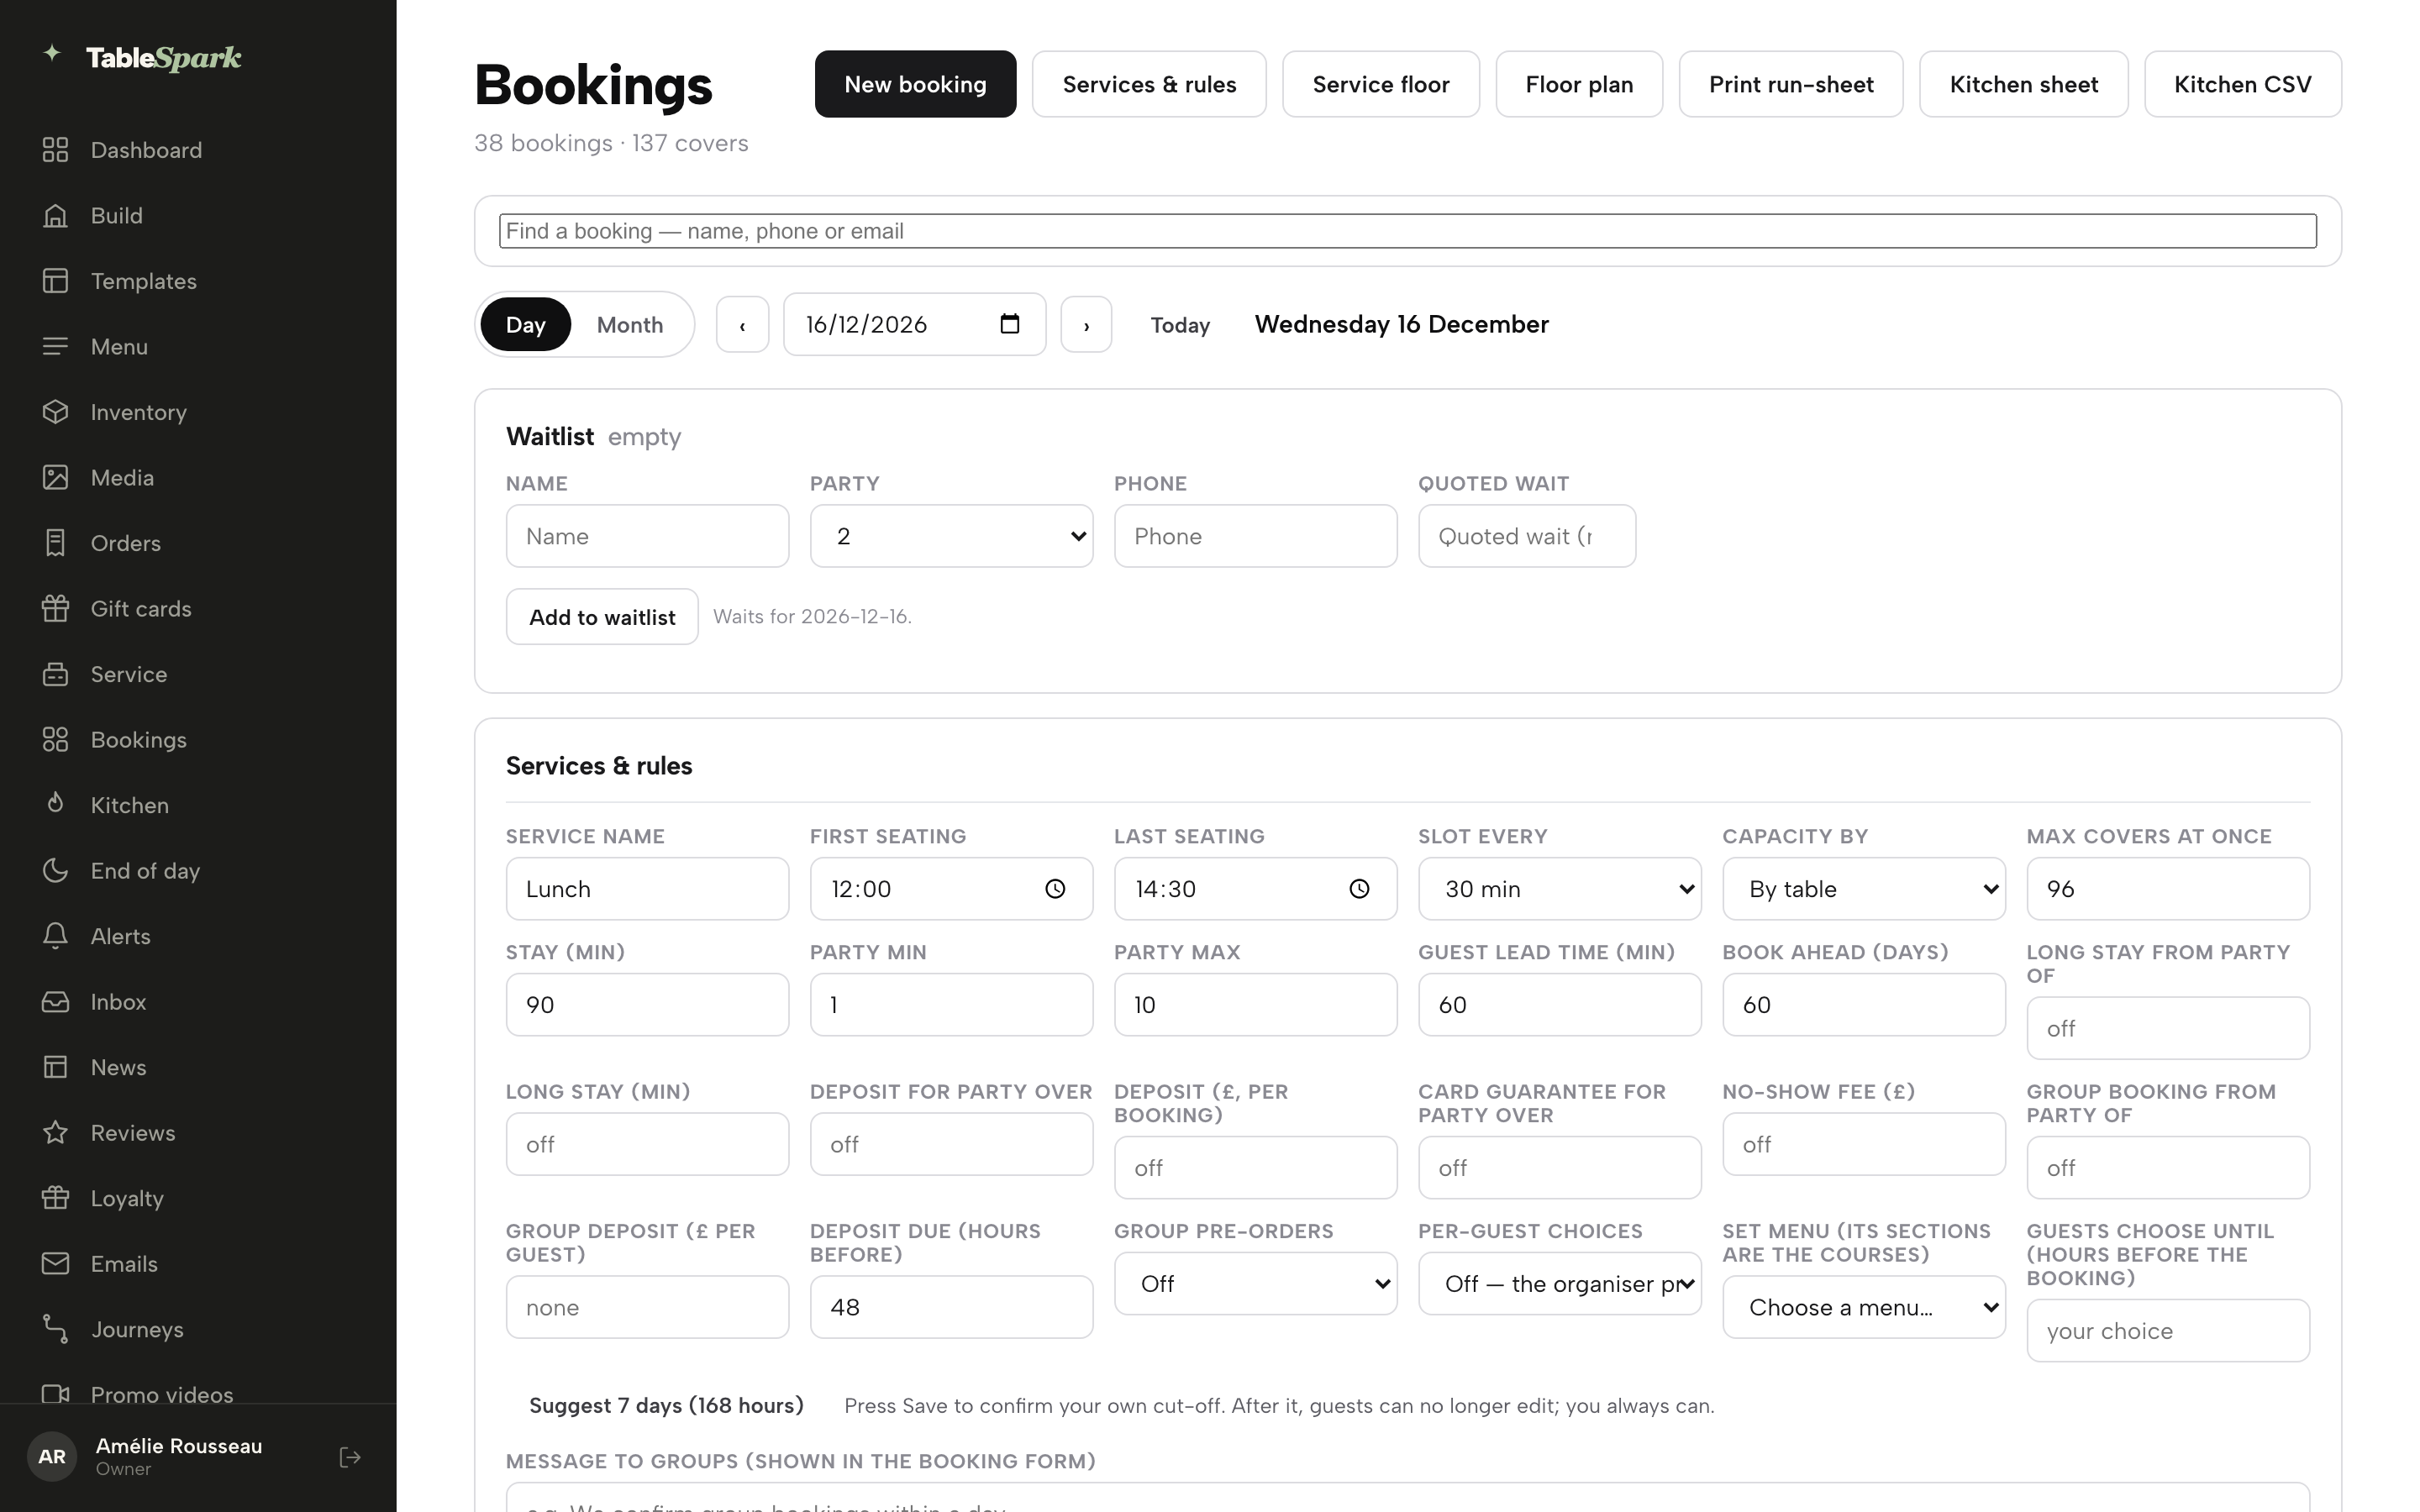Open the Capacity by dropdown

[x=1863, y=889]
